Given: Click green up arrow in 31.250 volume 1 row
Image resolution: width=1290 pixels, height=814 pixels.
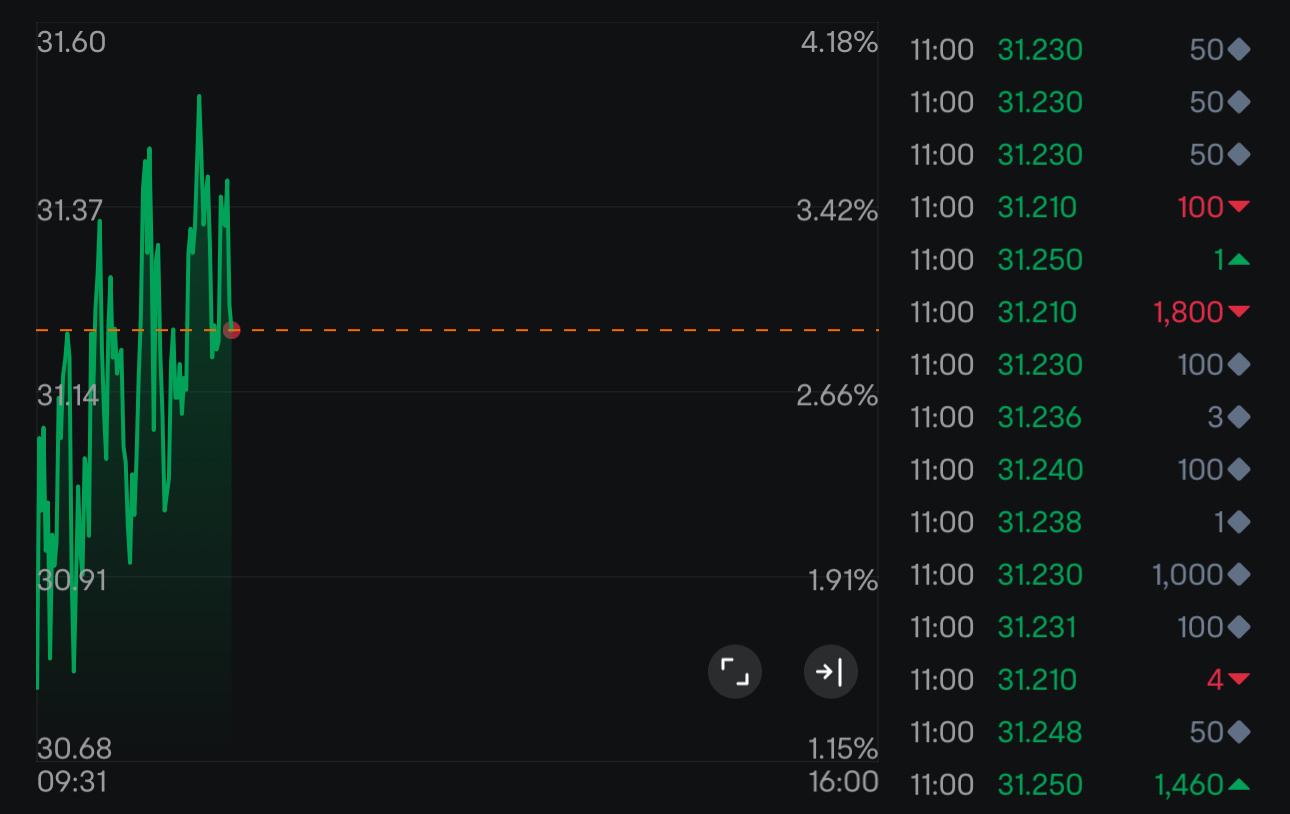Looking at the screenshot, I should click(x=1239, y=260).
